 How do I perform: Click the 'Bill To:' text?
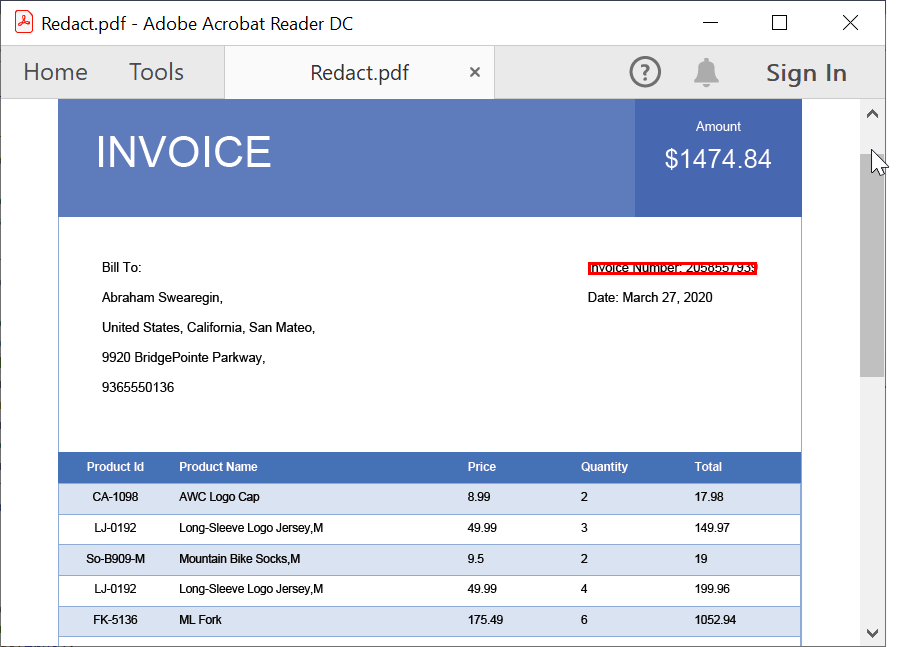[x=121, y=268]
